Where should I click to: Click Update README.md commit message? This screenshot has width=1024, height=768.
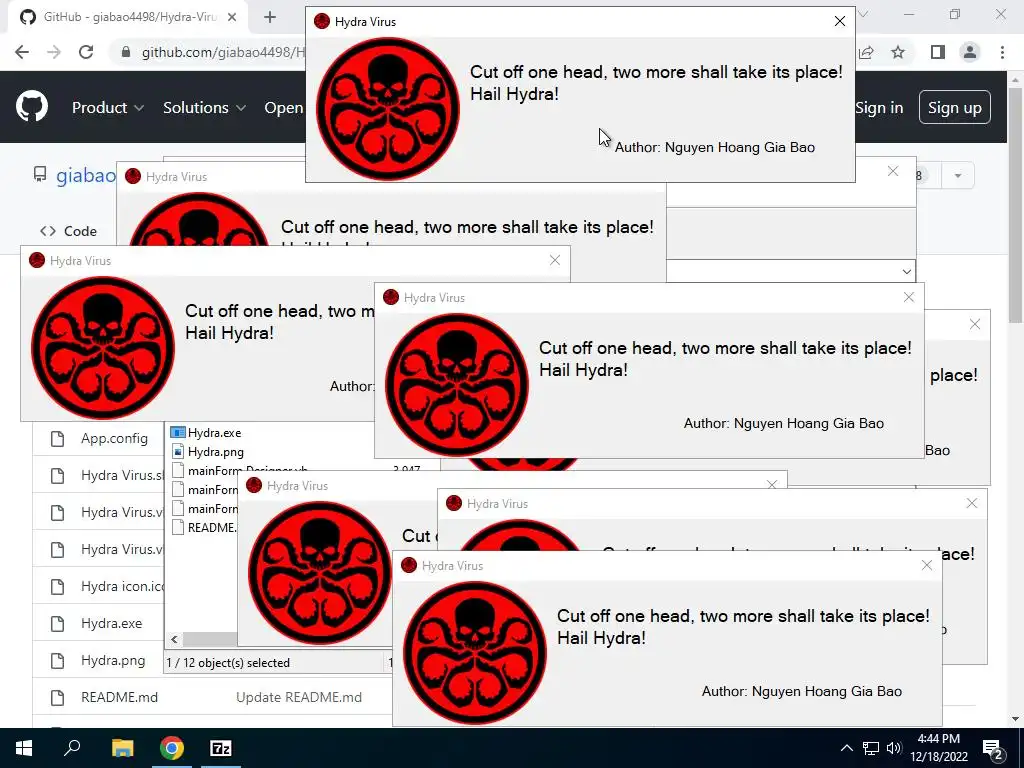tap(298, 697)
